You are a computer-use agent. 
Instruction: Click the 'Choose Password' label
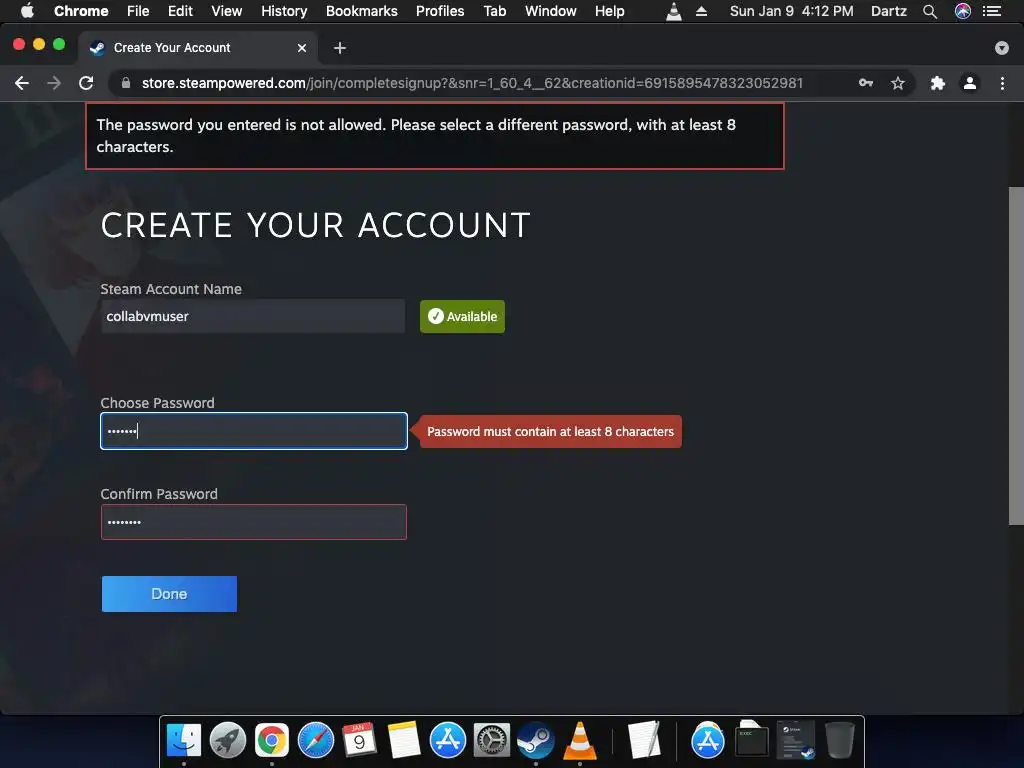click(x=157, y=403)
